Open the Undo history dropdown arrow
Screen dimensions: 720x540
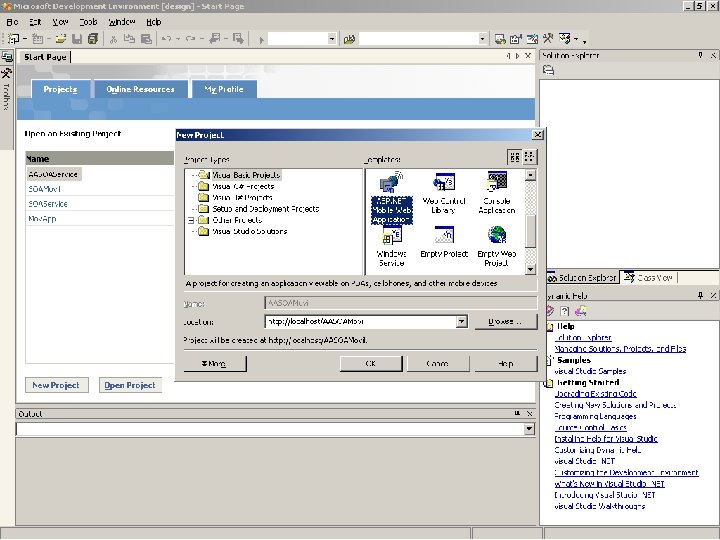tap(178, 39)
